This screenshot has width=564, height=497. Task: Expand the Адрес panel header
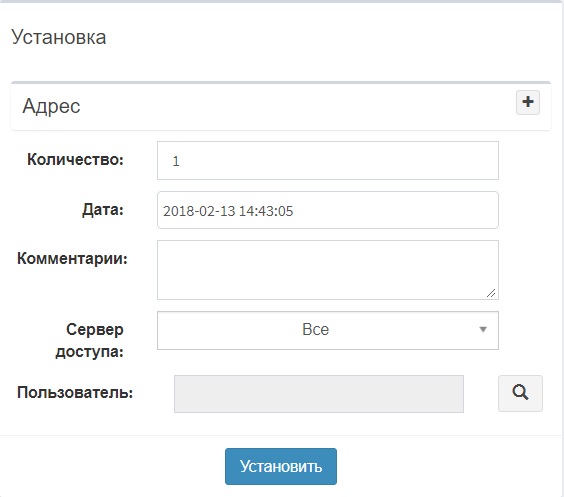(281, 106)
